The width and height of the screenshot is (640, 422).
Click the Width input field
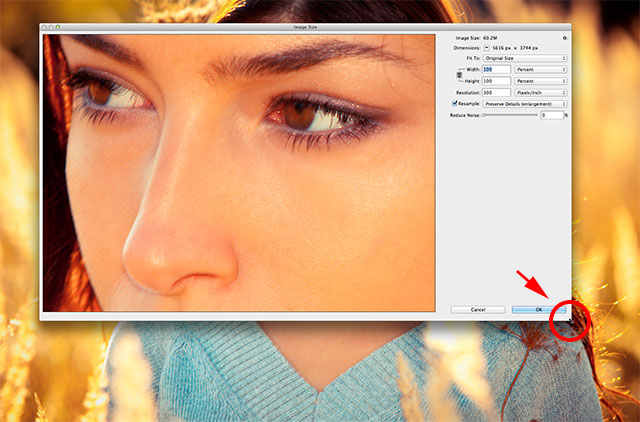497,69
